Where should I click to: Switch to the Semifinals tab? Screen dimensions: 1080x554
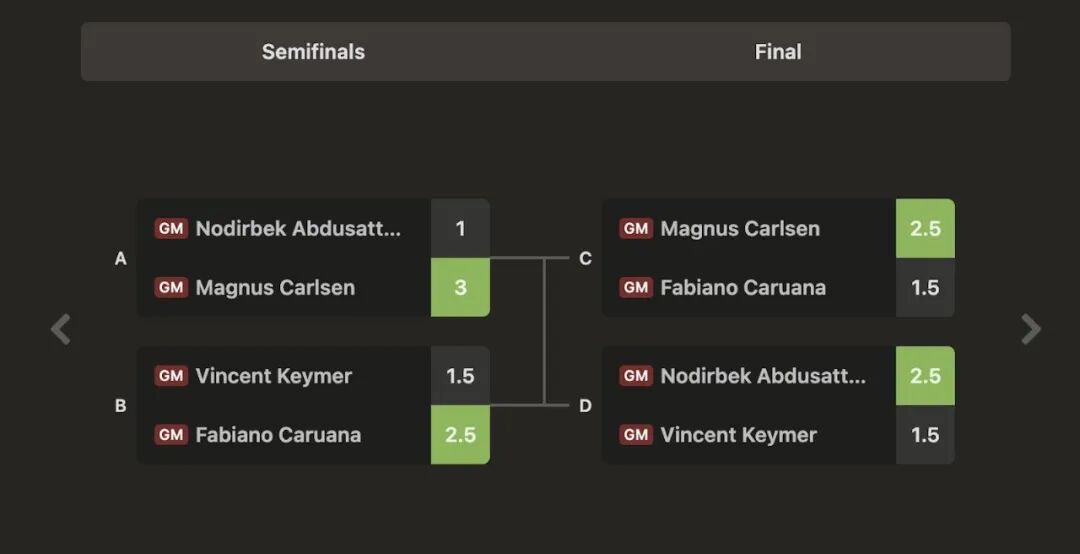(x=313, y=52)
